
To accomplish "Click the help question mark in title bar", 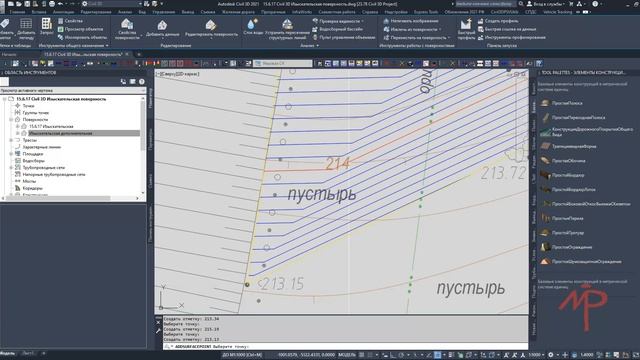I will click(595, 4).
